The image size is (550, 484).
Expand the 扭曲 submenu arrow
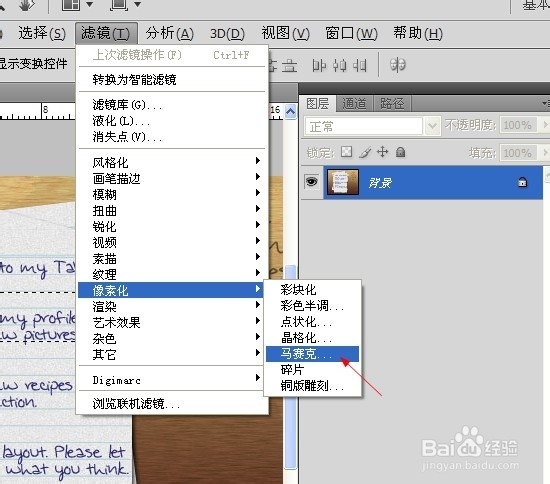(258, 209)
